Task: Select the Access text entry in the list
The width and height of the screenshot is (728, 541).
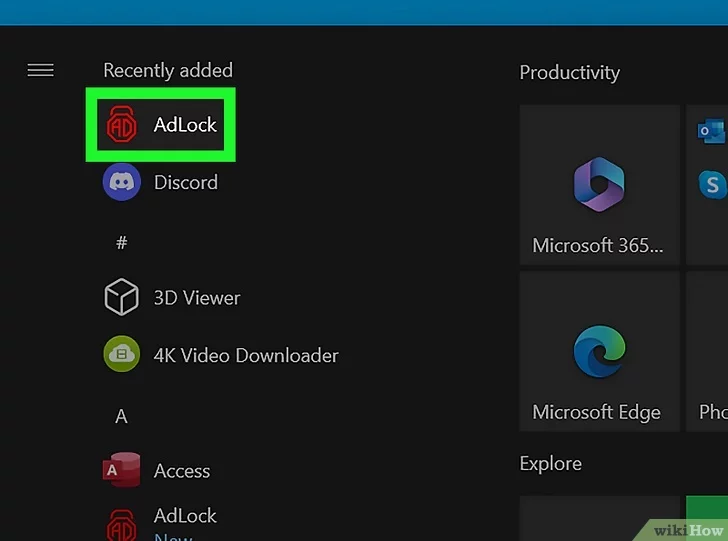Action: (x=181, y=470)
